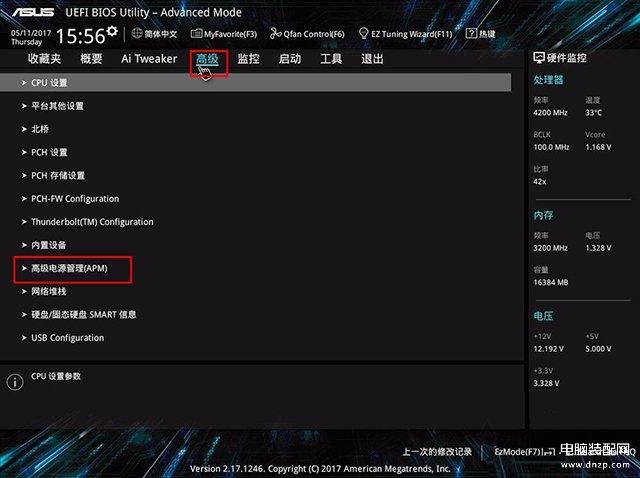640x478 pixels.
Task: Click the ASUS logo
Action: tap(33, 12)
